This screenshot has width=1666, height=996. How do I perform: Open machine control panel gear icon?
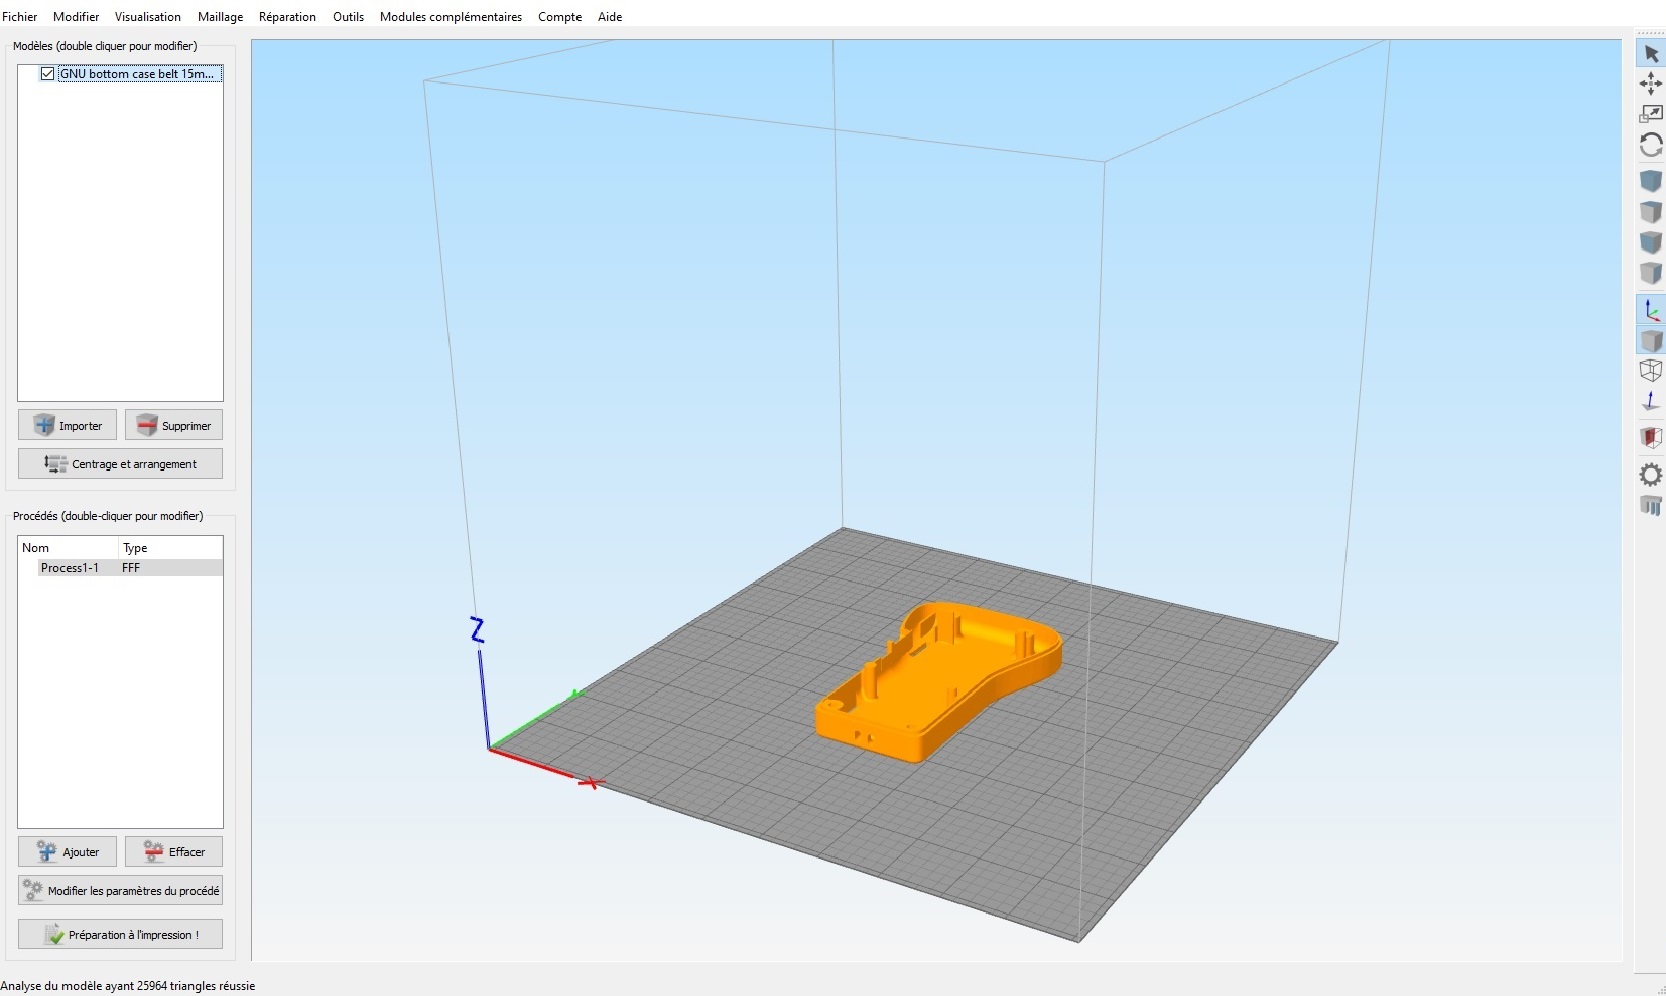tap(1651, 474)
